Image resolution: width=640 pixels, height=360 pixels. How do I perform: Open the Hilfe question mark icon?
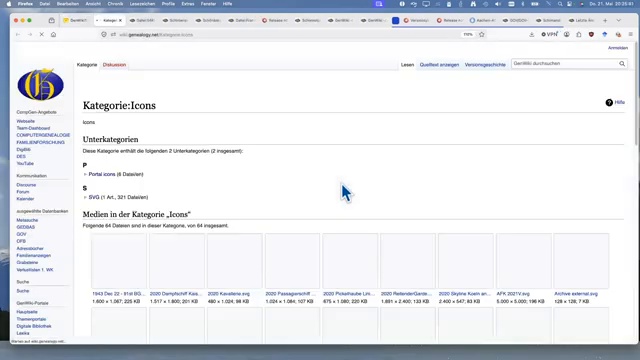coord(609,102)
